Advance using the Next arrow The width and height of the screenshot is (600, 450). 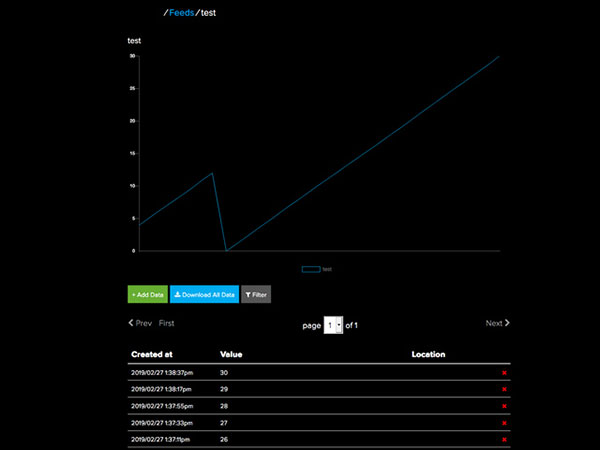coord(497,324)
